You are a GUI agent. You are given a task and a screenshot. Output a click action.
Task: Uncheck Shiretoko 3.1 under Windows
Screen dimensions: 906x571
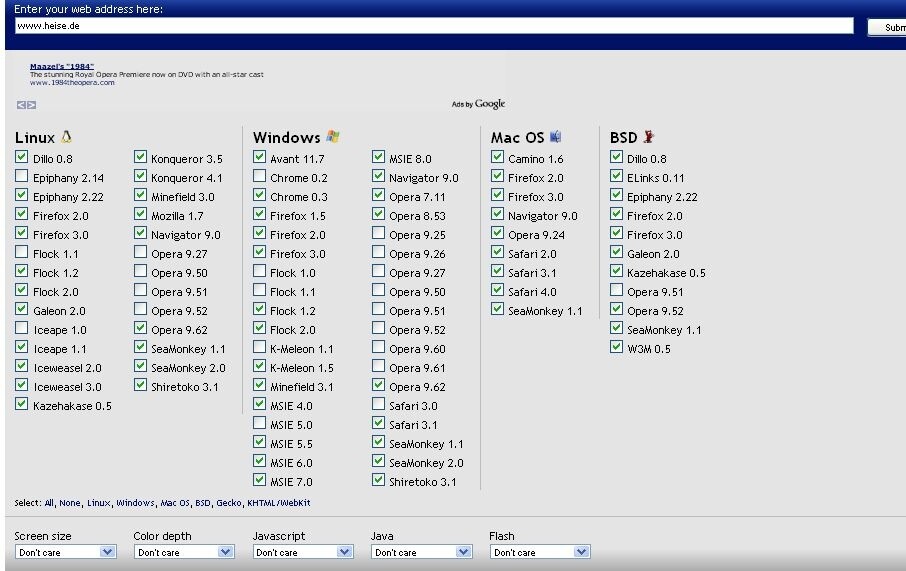click(378, 480)
